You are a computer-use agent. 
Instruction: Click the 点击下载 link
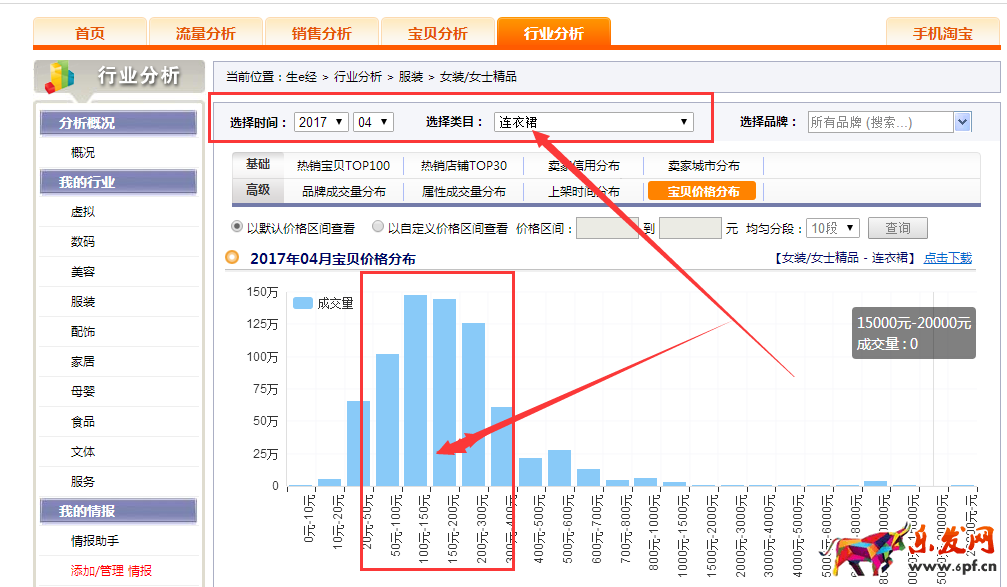tap(947, 257)
